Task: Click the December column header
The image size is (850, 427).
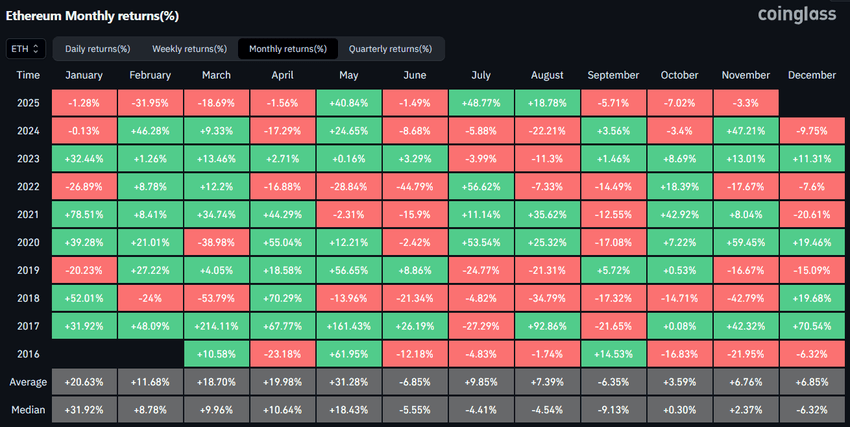Action: pos(811,75)
